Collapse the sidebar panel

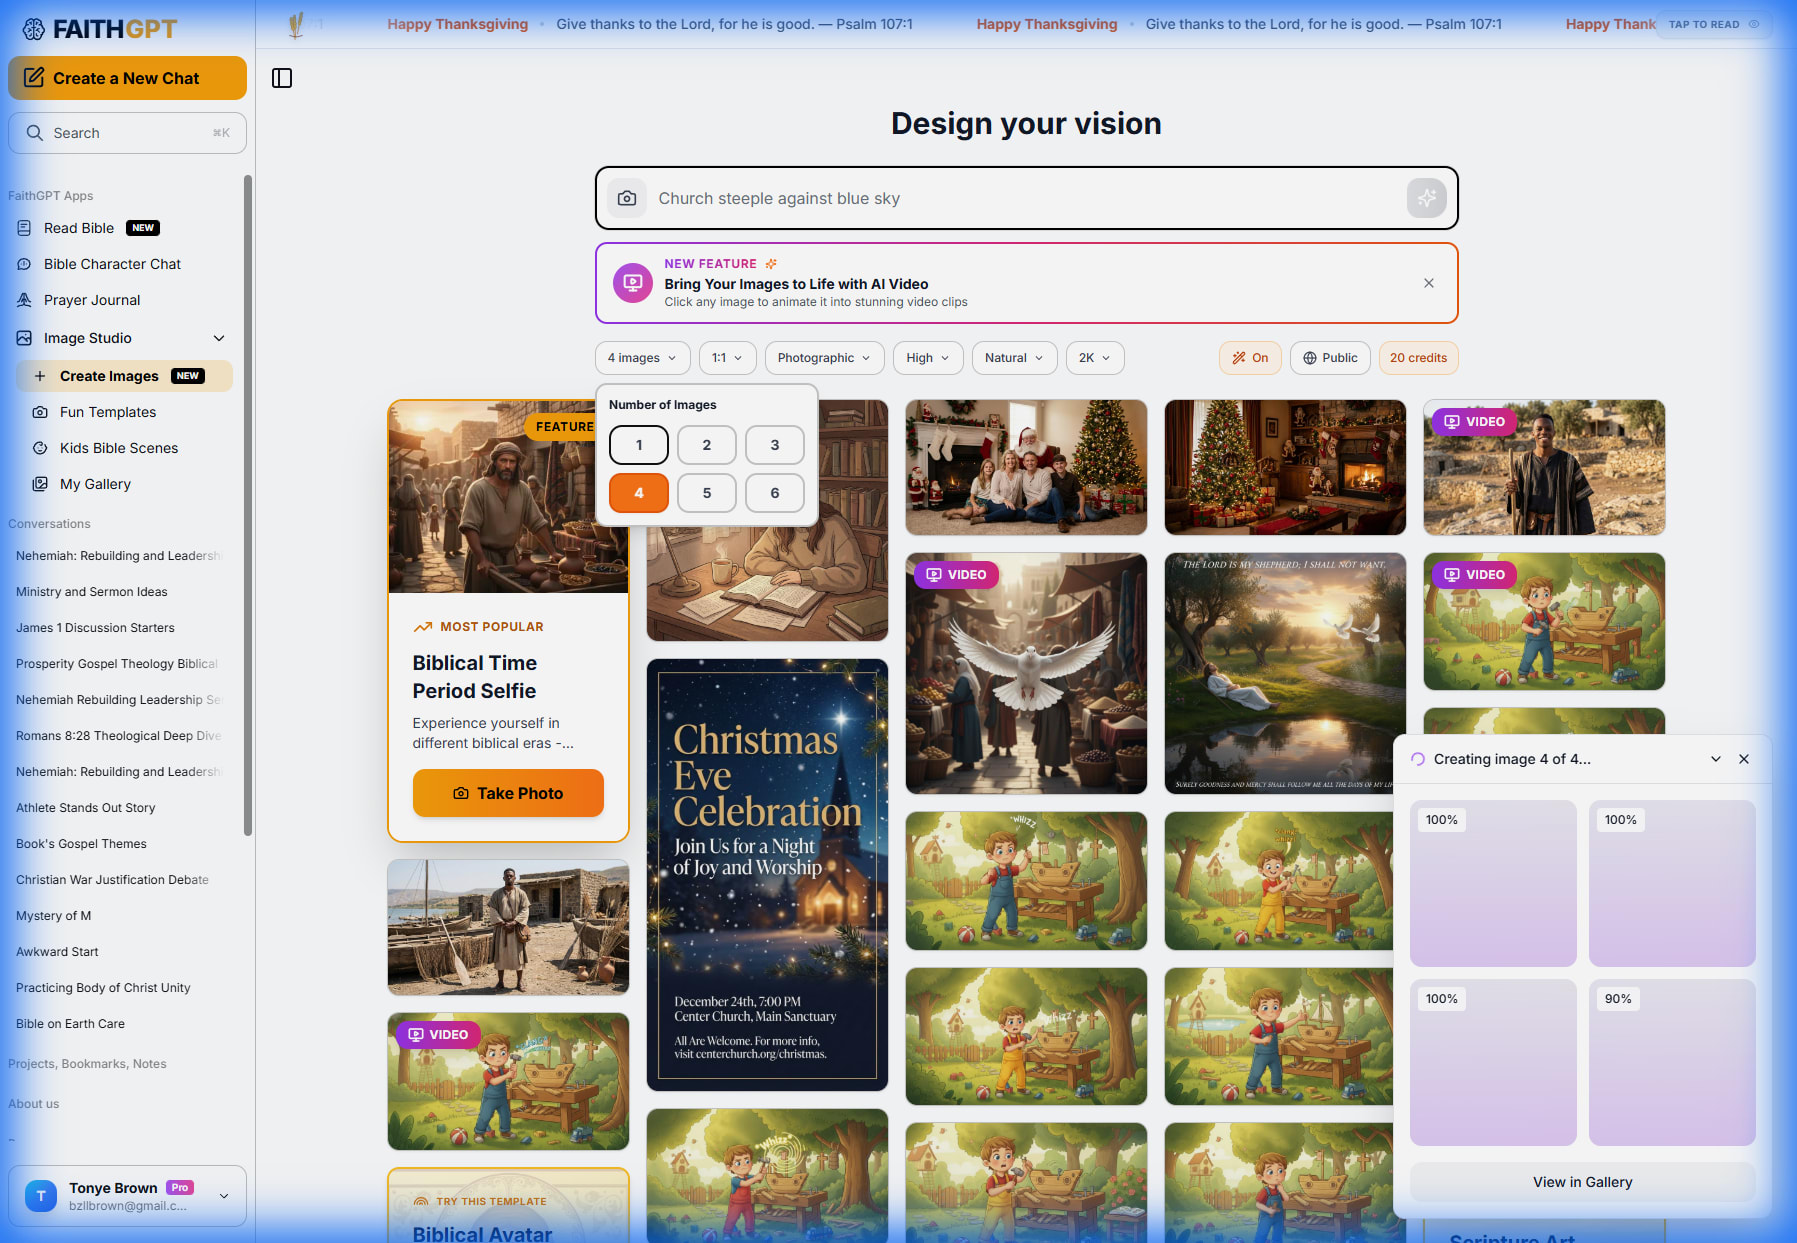281,77
